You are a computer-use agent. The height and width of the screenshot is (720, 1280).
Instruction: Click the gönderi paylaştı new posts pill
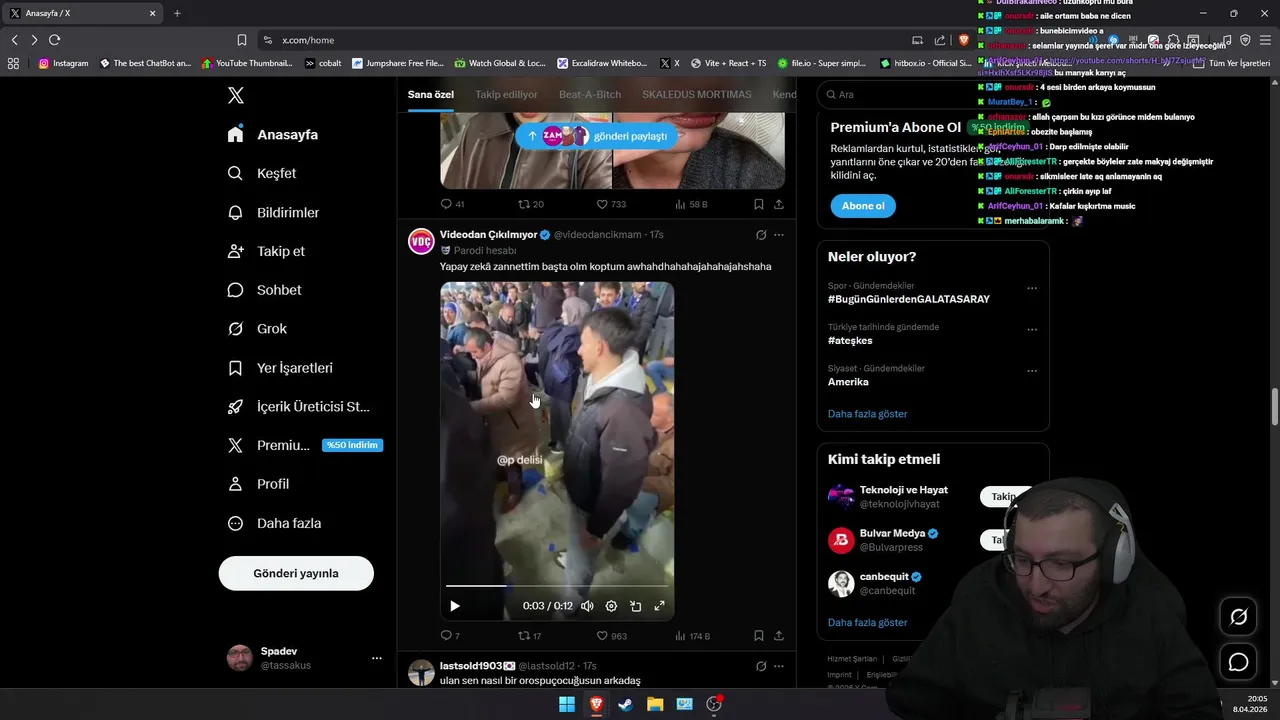click(597, 136)
